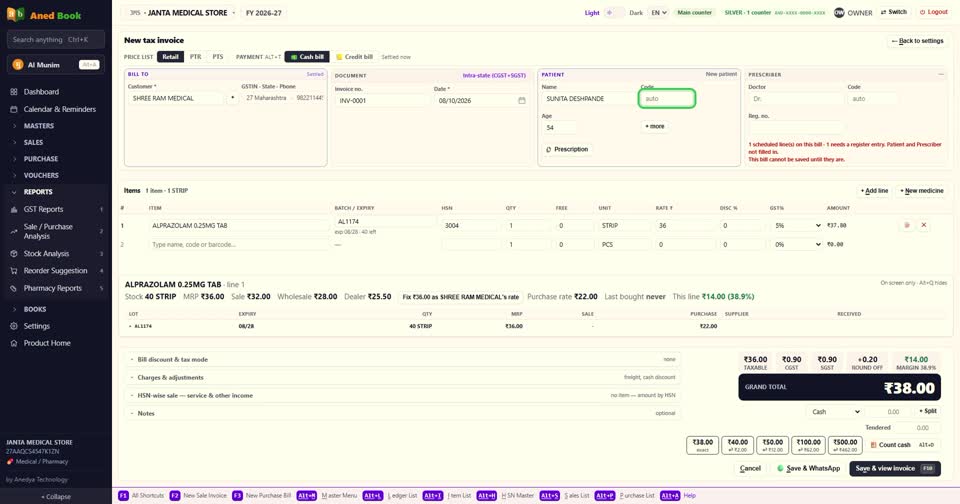Click Save & view invoice button
The width and height of the screenshot is (960, 504).
894,468
